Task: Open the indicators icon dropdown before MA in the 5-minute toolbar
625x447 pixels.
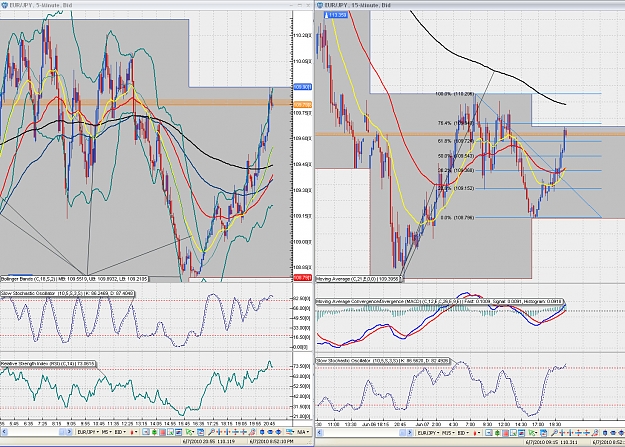Action: [x=291, y=432]
